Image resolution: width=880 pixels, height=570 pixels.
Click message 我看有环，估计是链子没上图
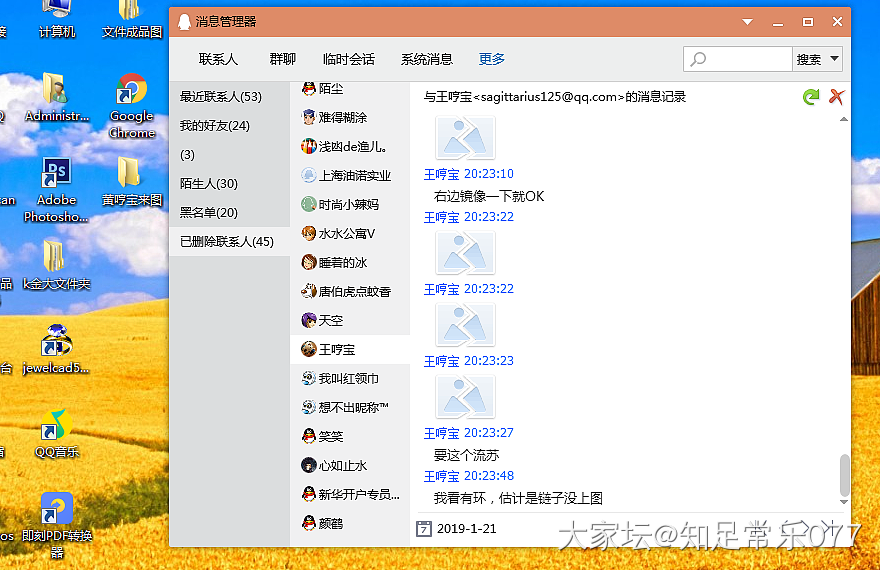518,498
